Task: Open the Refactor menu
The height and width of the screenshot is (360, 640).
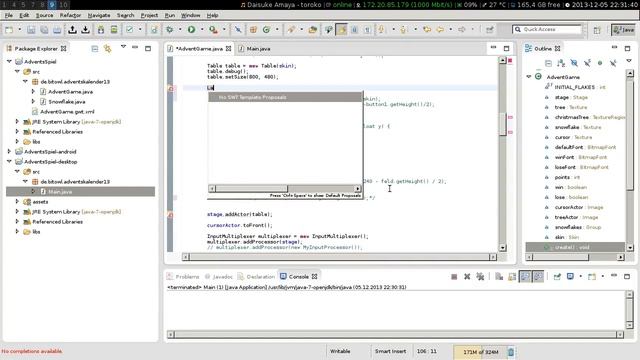Action: 70,15
